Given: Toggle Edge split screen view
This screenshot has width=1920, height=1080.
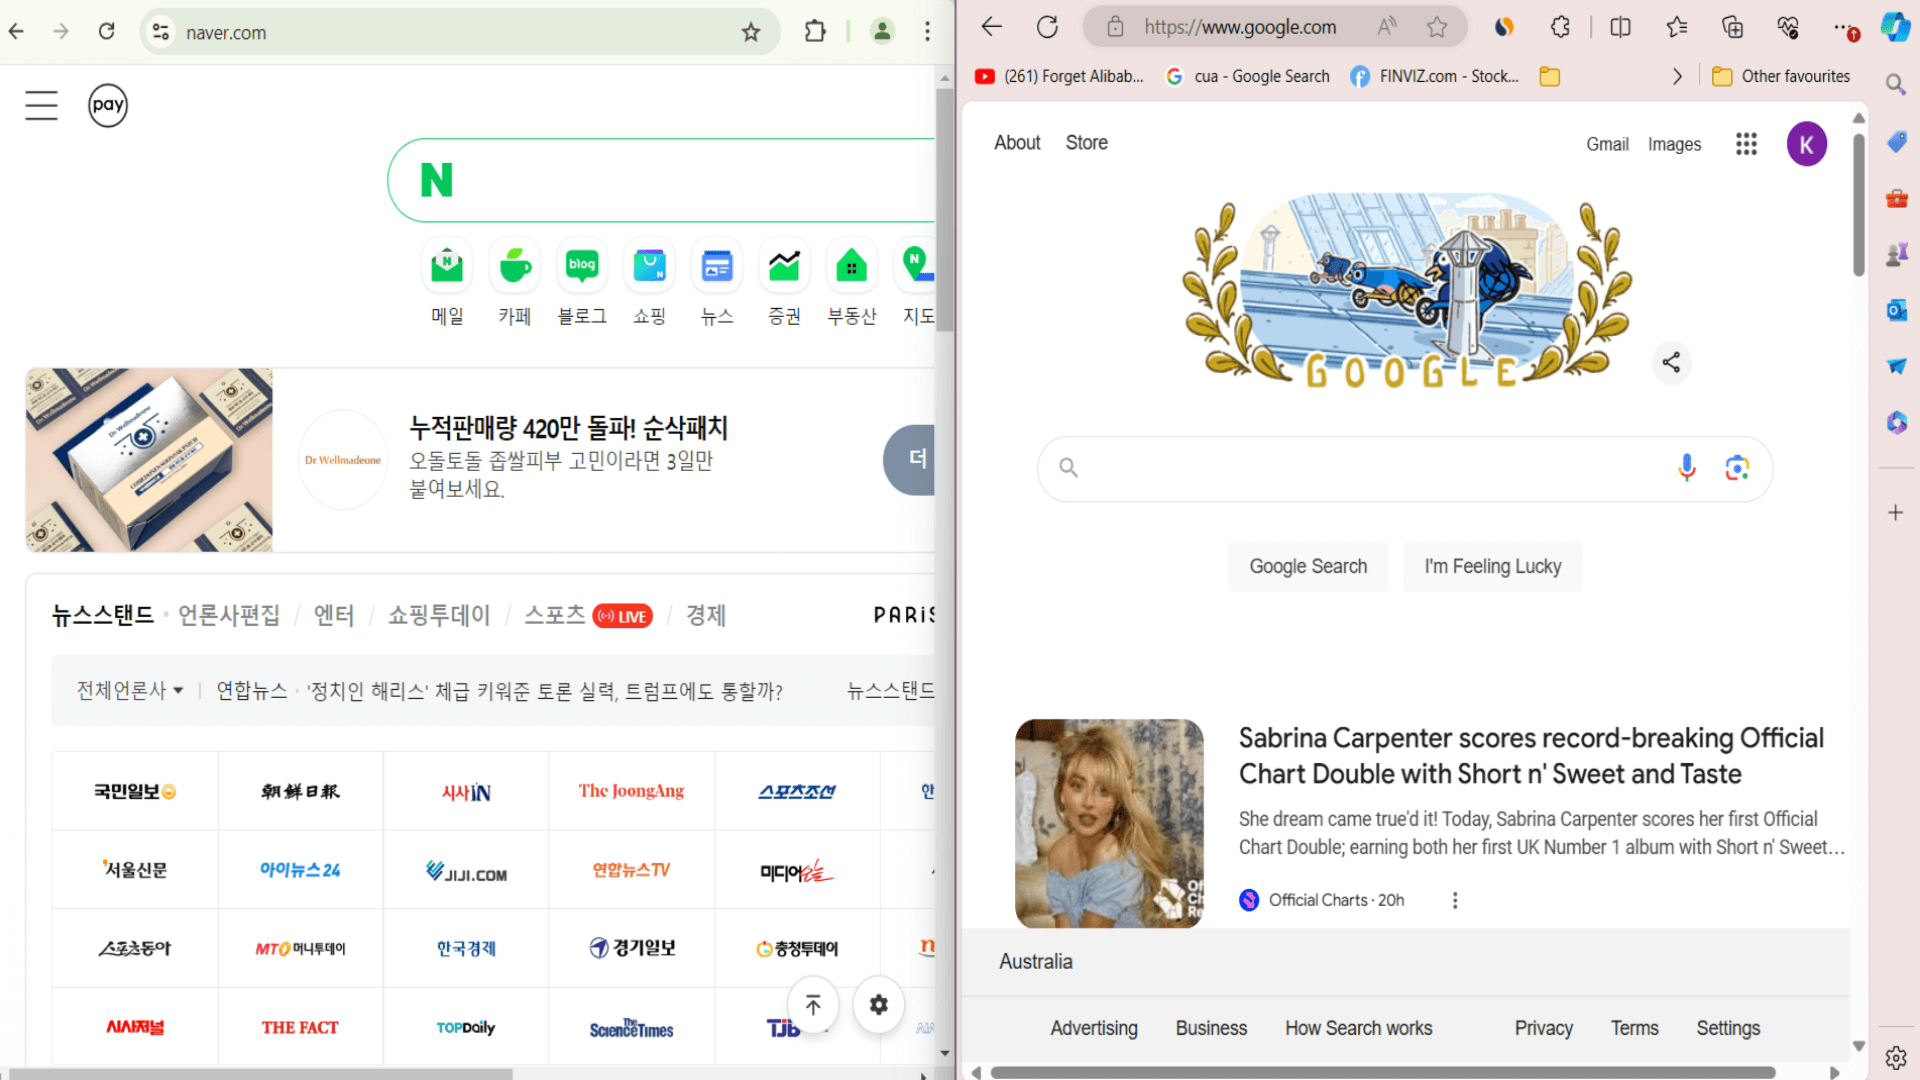Looking at the screenshot, I should point(1621,27).
